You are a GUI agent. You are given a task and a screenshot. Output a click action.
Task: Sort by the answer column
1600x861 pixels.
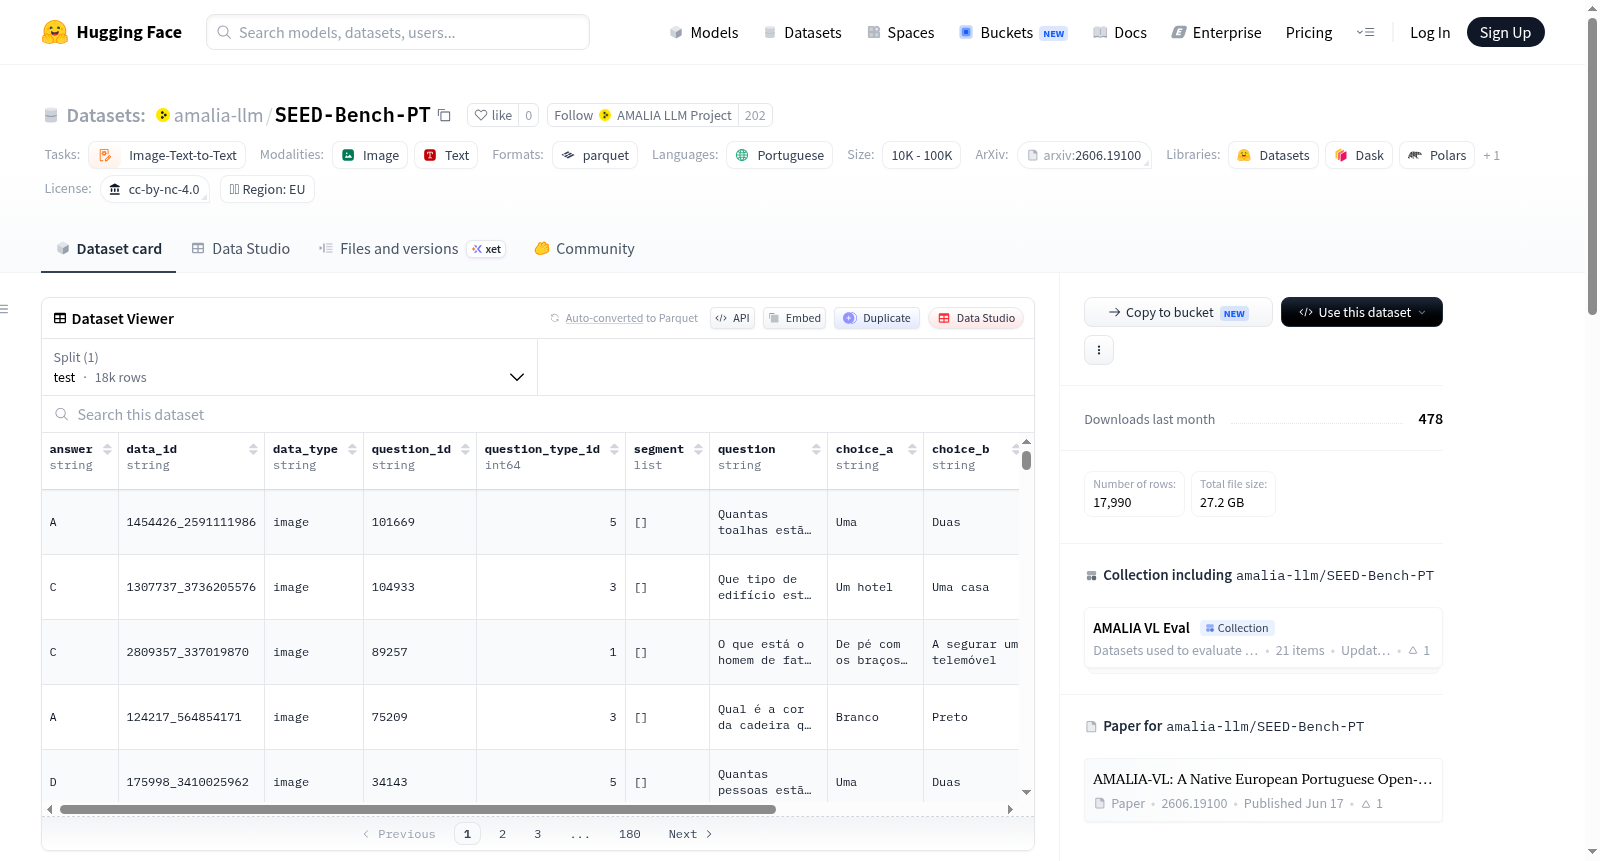(x=107, y=449)
